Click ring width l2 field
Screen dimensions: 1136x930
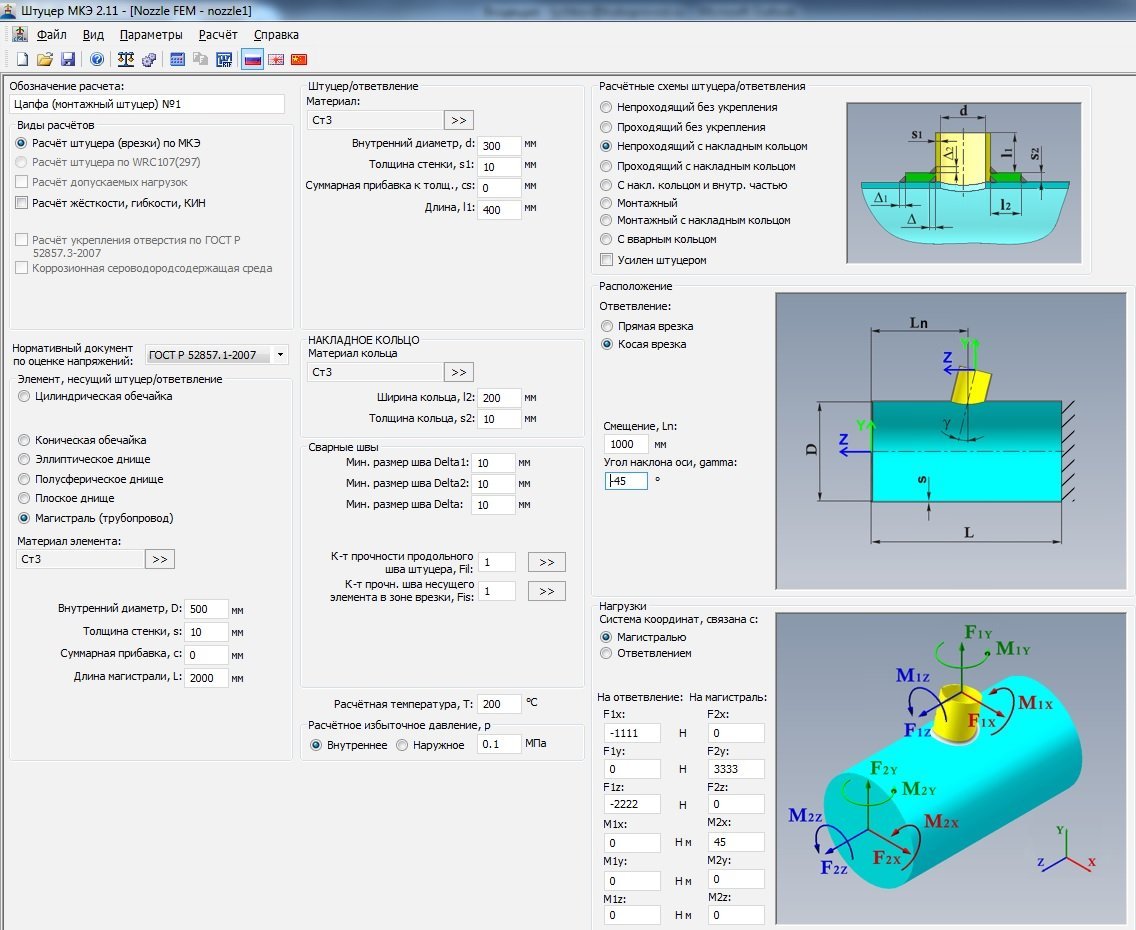click(498, 398)
